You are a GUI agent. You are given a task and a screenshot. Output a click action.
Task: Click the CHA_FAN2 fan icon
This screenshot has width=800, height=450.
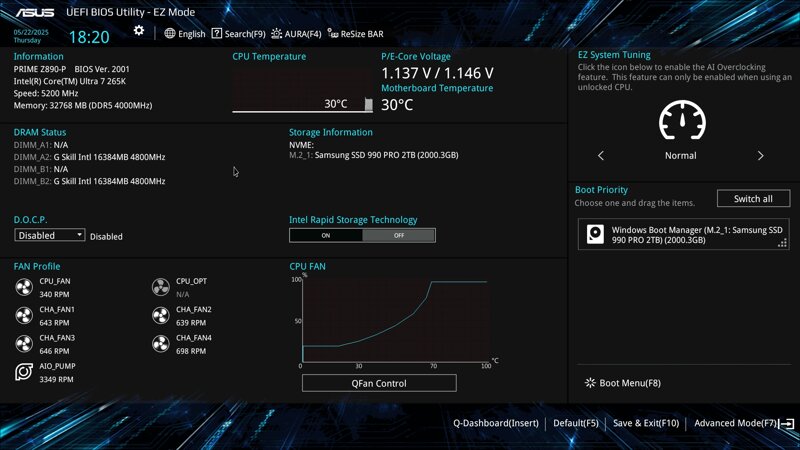tap(161, 316)
